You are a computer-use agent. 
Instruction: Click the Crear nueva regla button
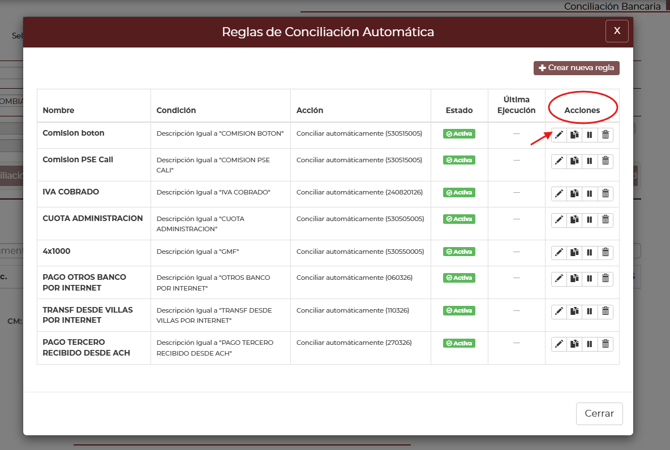[576, 68]
